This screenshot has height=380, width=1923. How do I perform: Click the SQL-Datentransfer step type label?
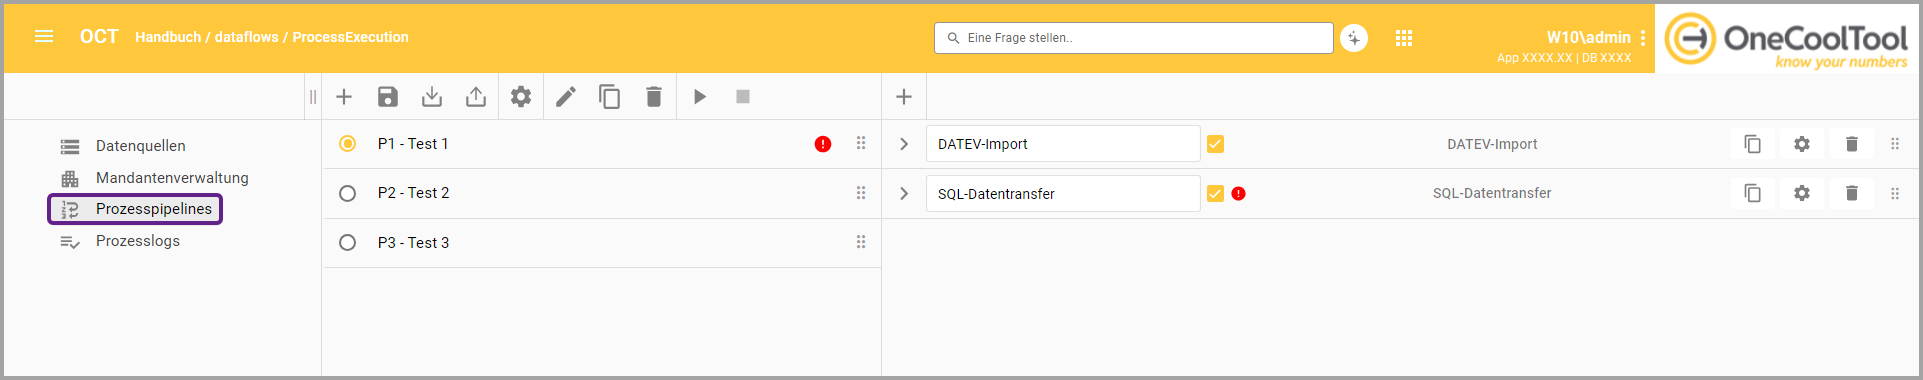pyautogui.click(x=1492, y=193)
